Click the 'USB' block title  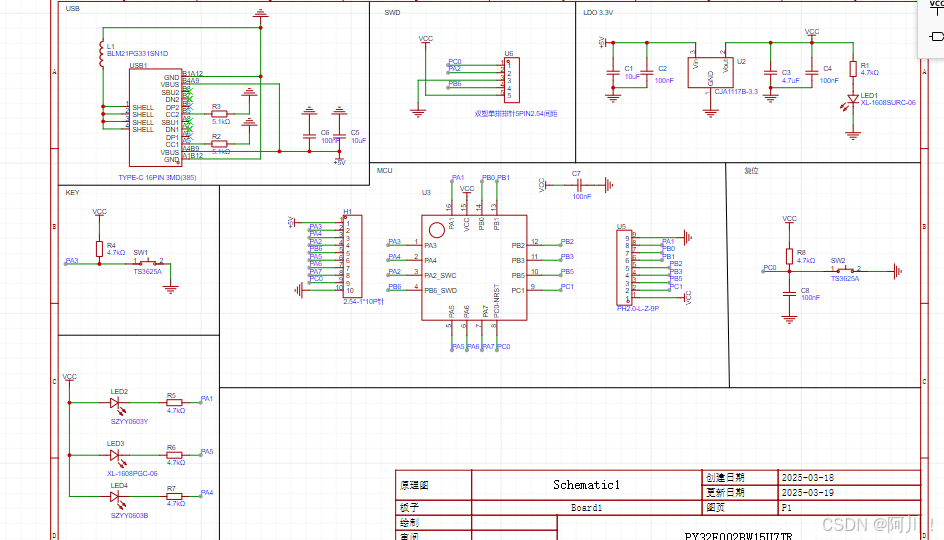click(x=72, y=8)
